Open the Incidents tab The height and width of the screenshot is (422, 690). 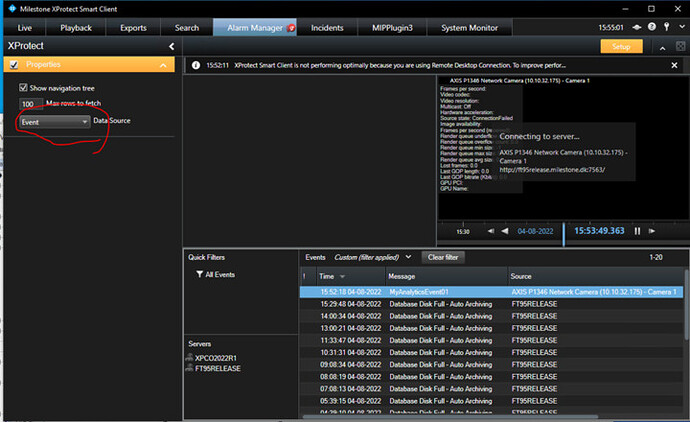click(327, 28)
